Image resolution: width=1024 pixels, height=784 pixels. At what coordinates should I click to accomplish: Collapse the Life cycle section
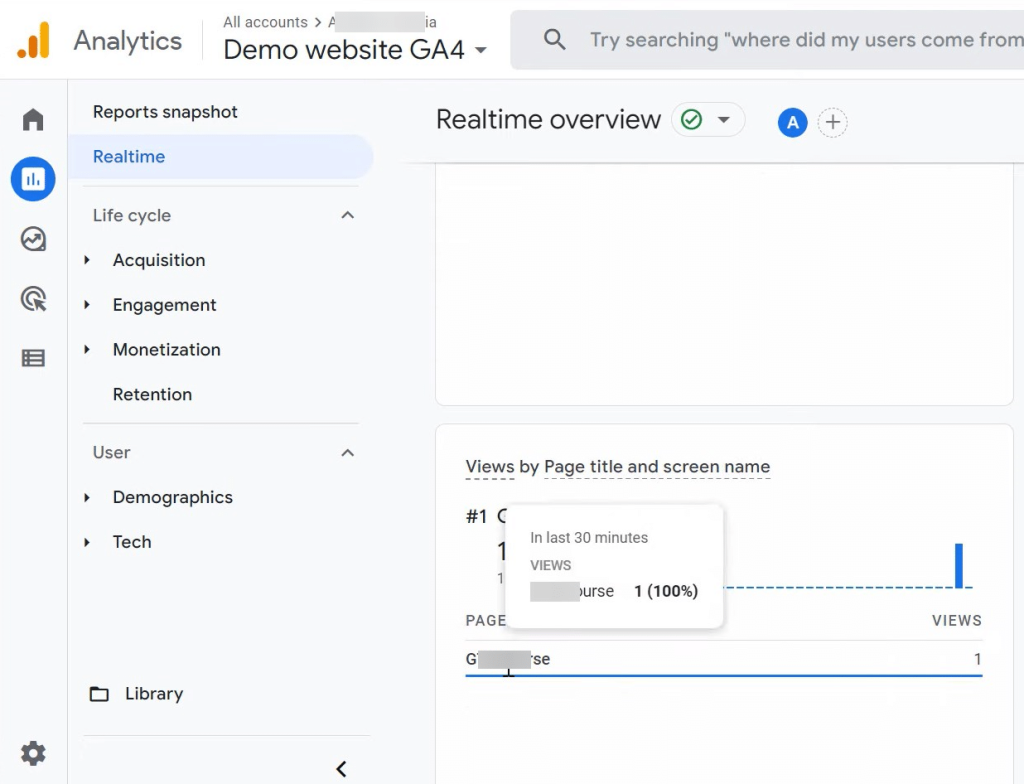click(347, 216)
